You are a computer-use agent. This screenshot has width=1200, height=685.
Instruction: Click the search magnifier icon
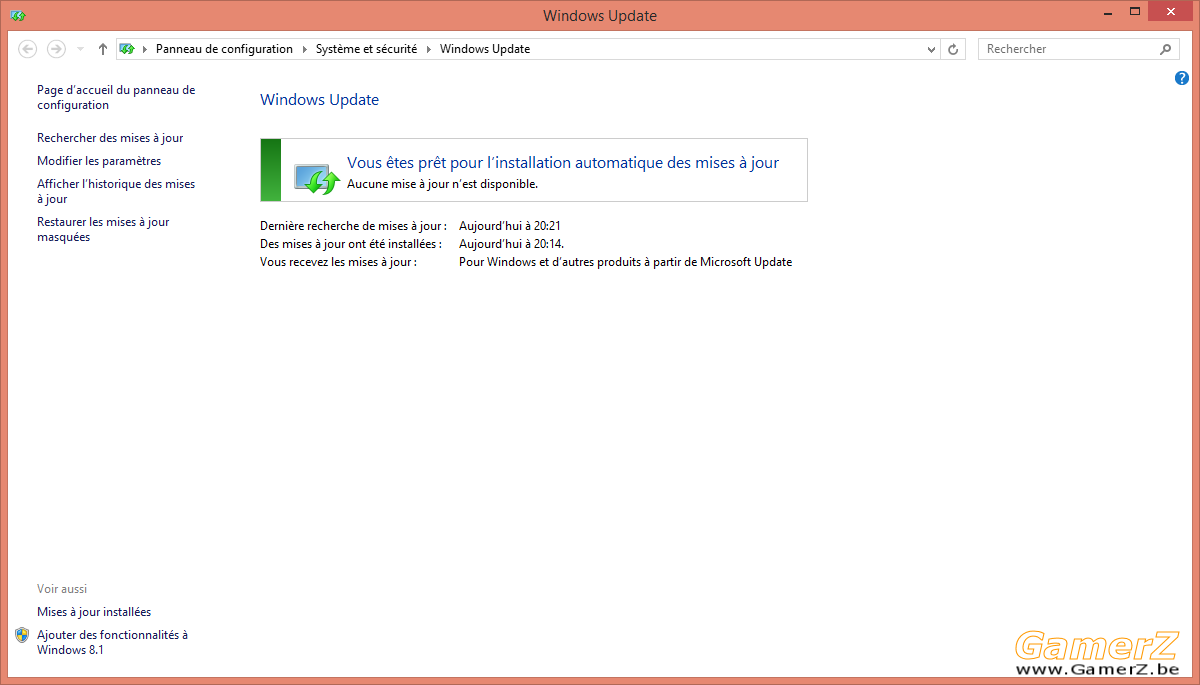pos(1165,49)
